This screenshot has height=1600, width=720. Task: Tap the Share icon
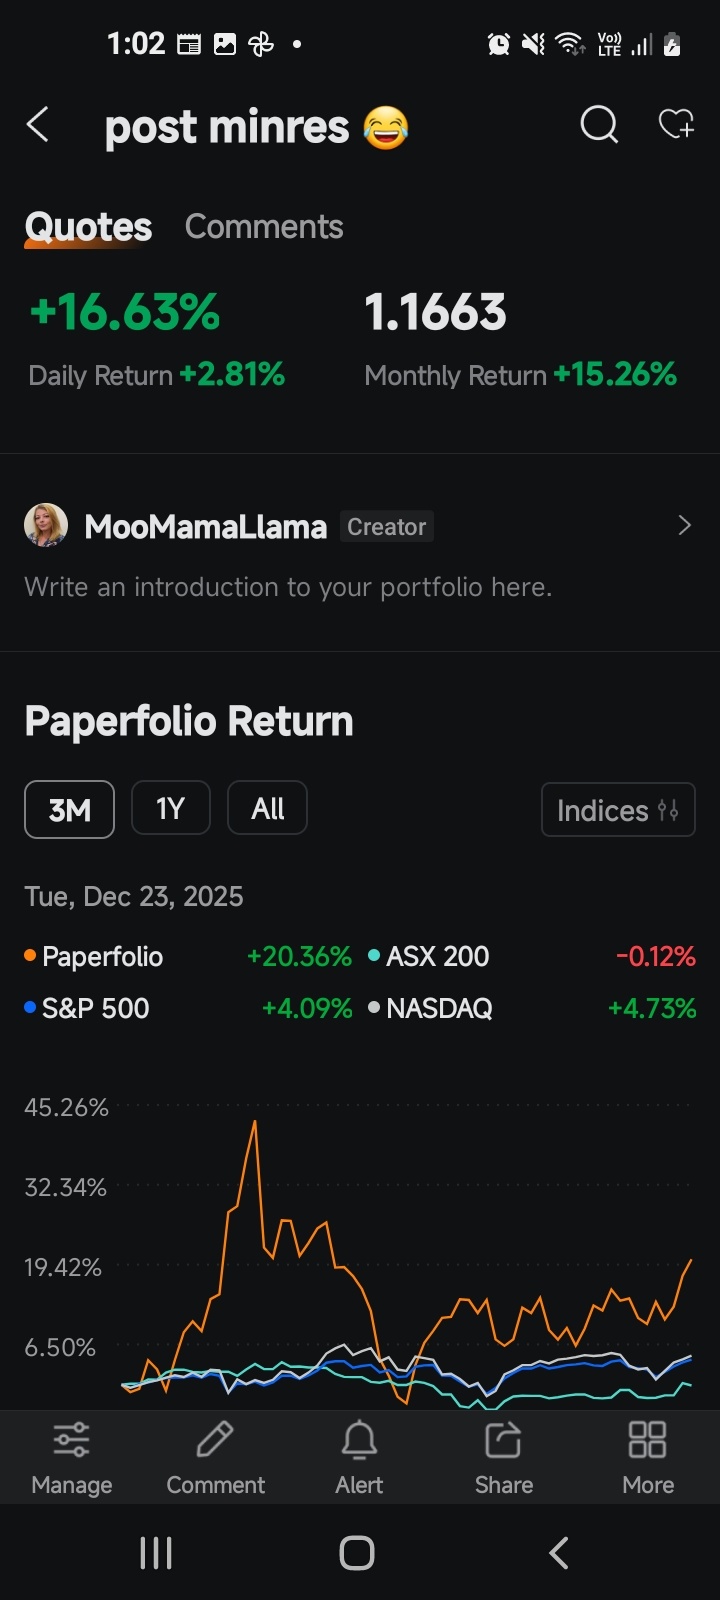(x=503, y=1440)
